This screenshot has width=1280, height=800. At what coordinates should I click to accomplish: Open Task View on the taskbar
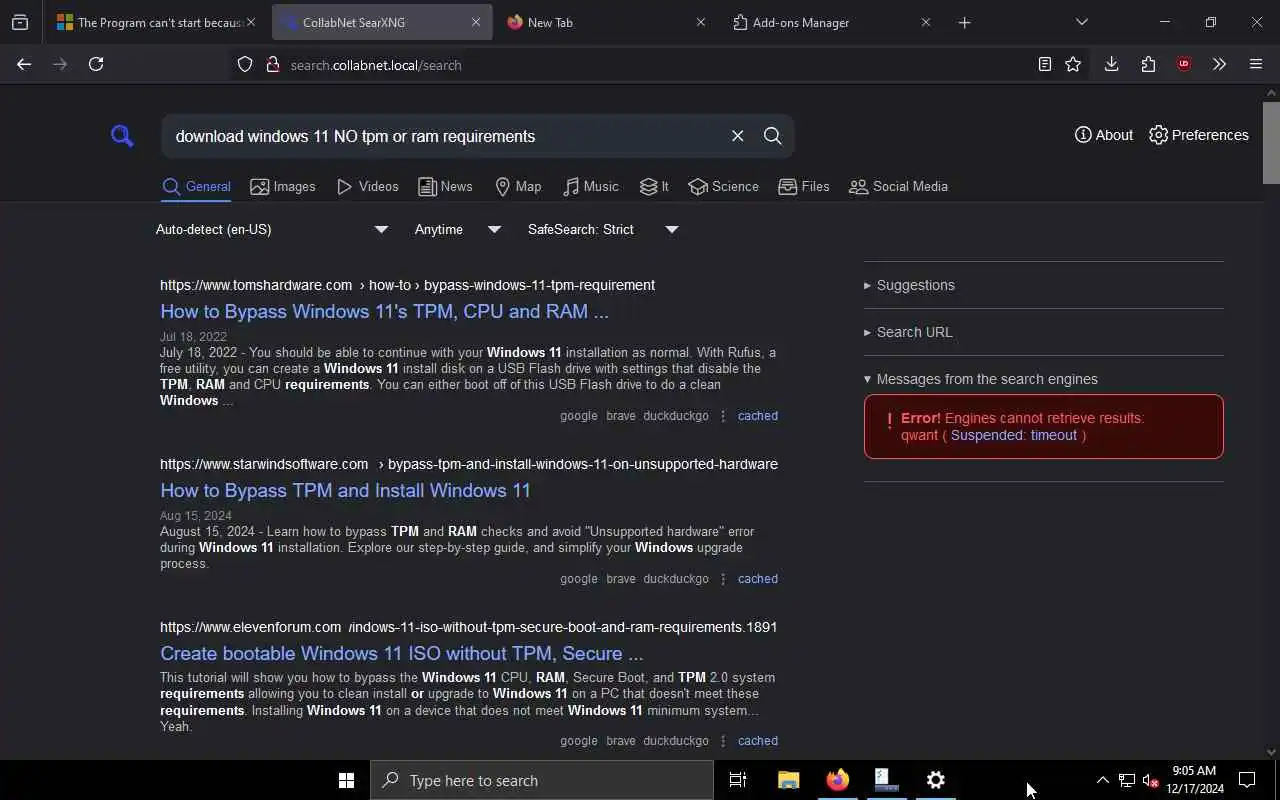pyautogui.click(x=738, y=780)
